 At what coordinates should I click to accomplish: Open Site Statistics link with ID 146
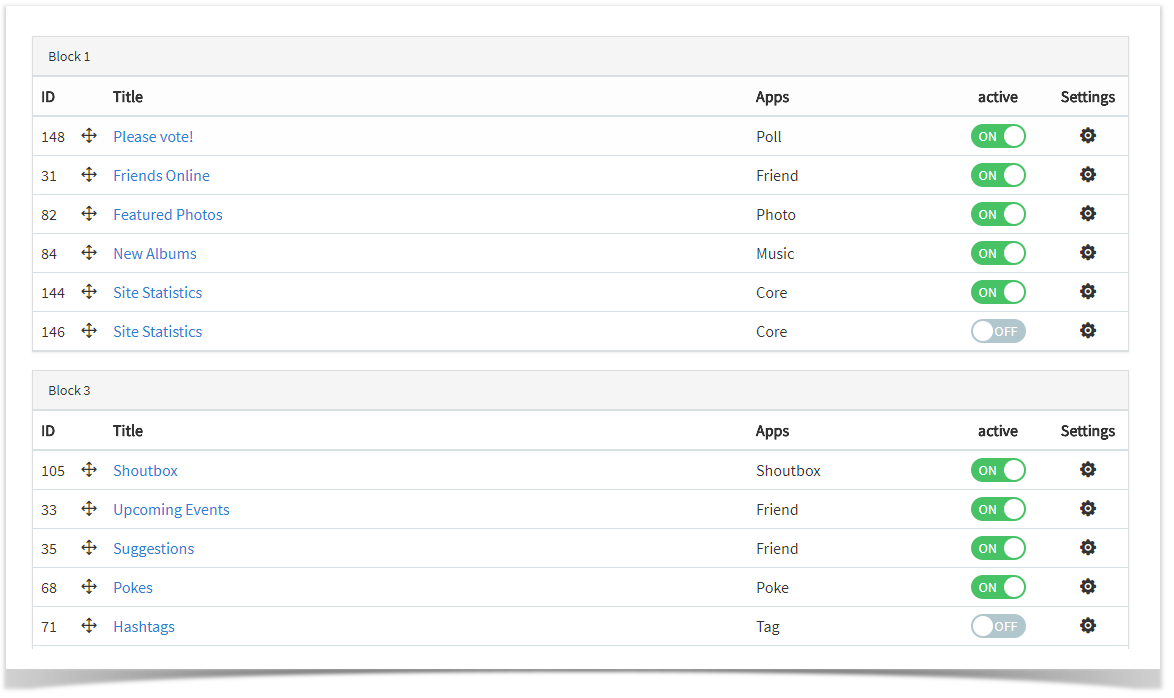[157, 331]
